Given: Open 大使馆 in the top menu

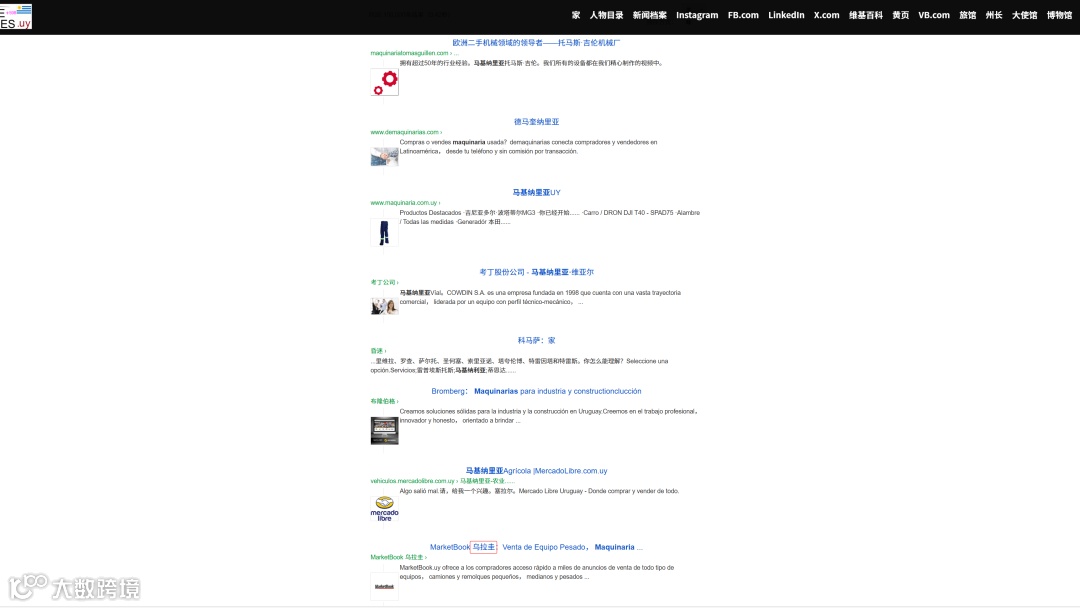Looking at the screenshot, I should (x=1024, y=15).
